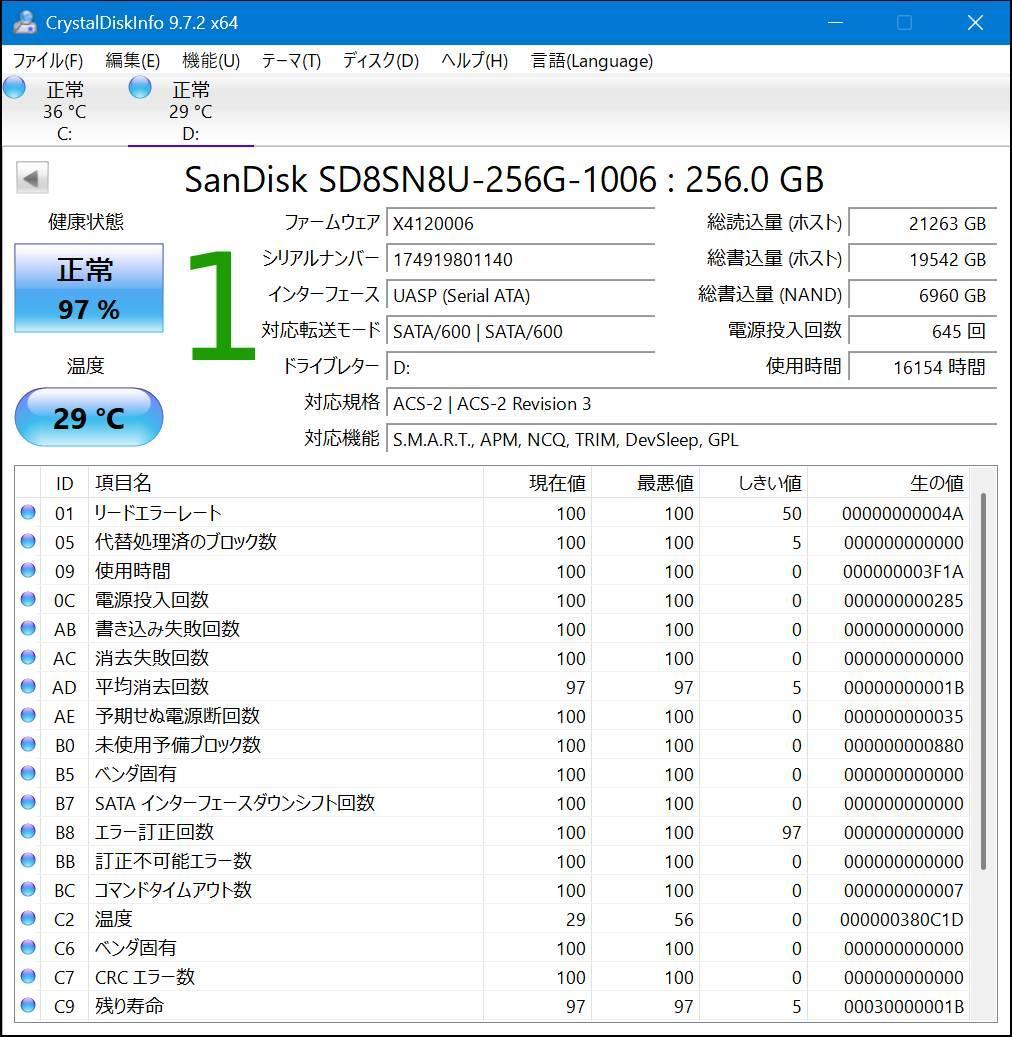This screenshot has height=1037, width=1012.
Task: Open the 機能(U) menu
Action: click(209, 60)
